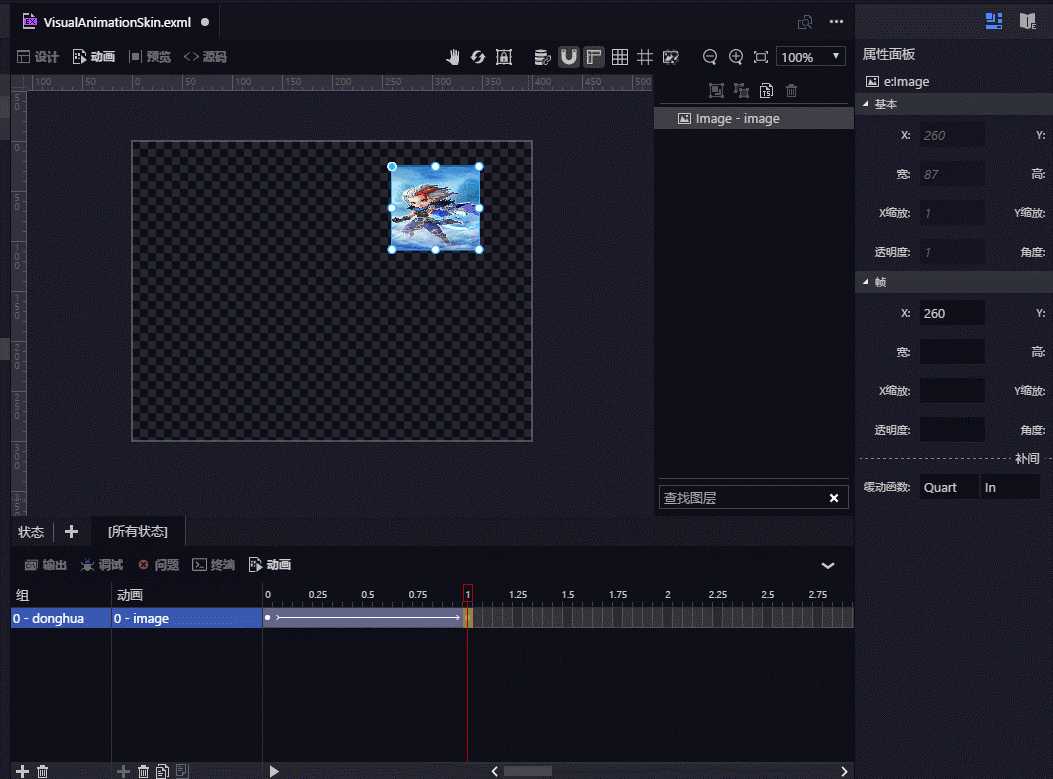Toggle the lock layout icon

pos(504,57)
